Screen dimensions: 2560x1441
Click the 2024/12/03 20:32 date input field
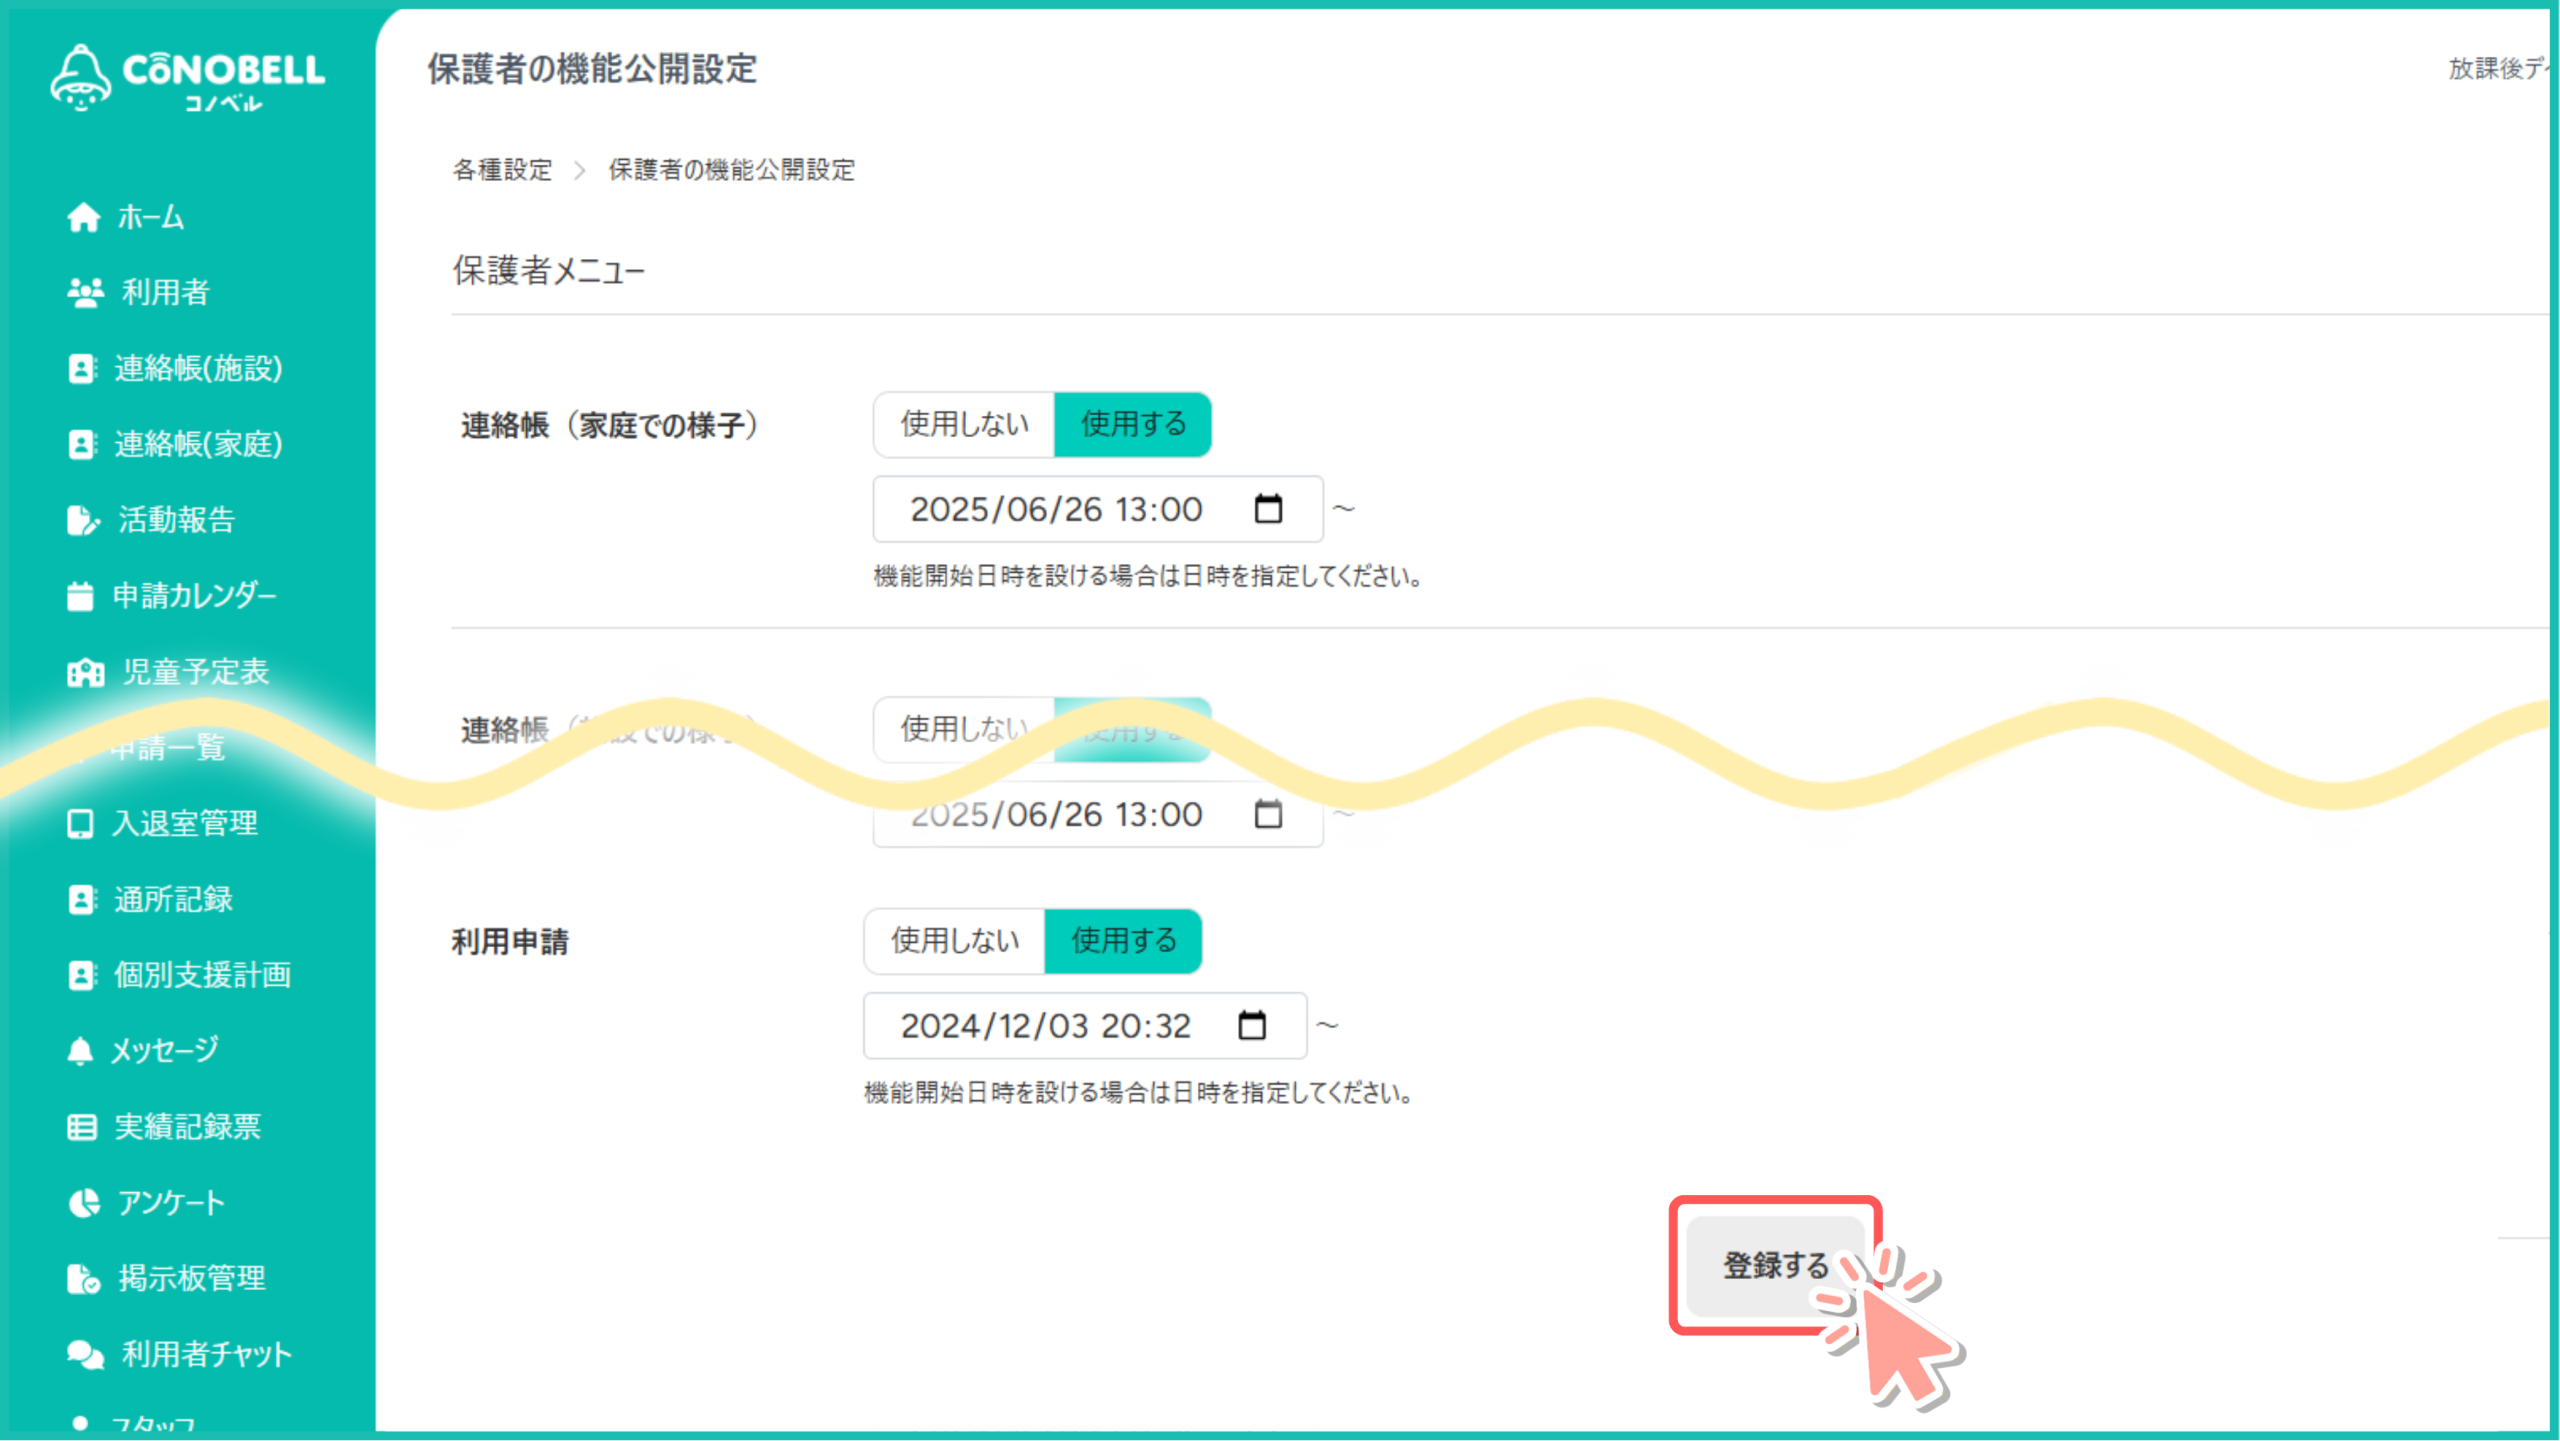click(x=1045, y=1026)
